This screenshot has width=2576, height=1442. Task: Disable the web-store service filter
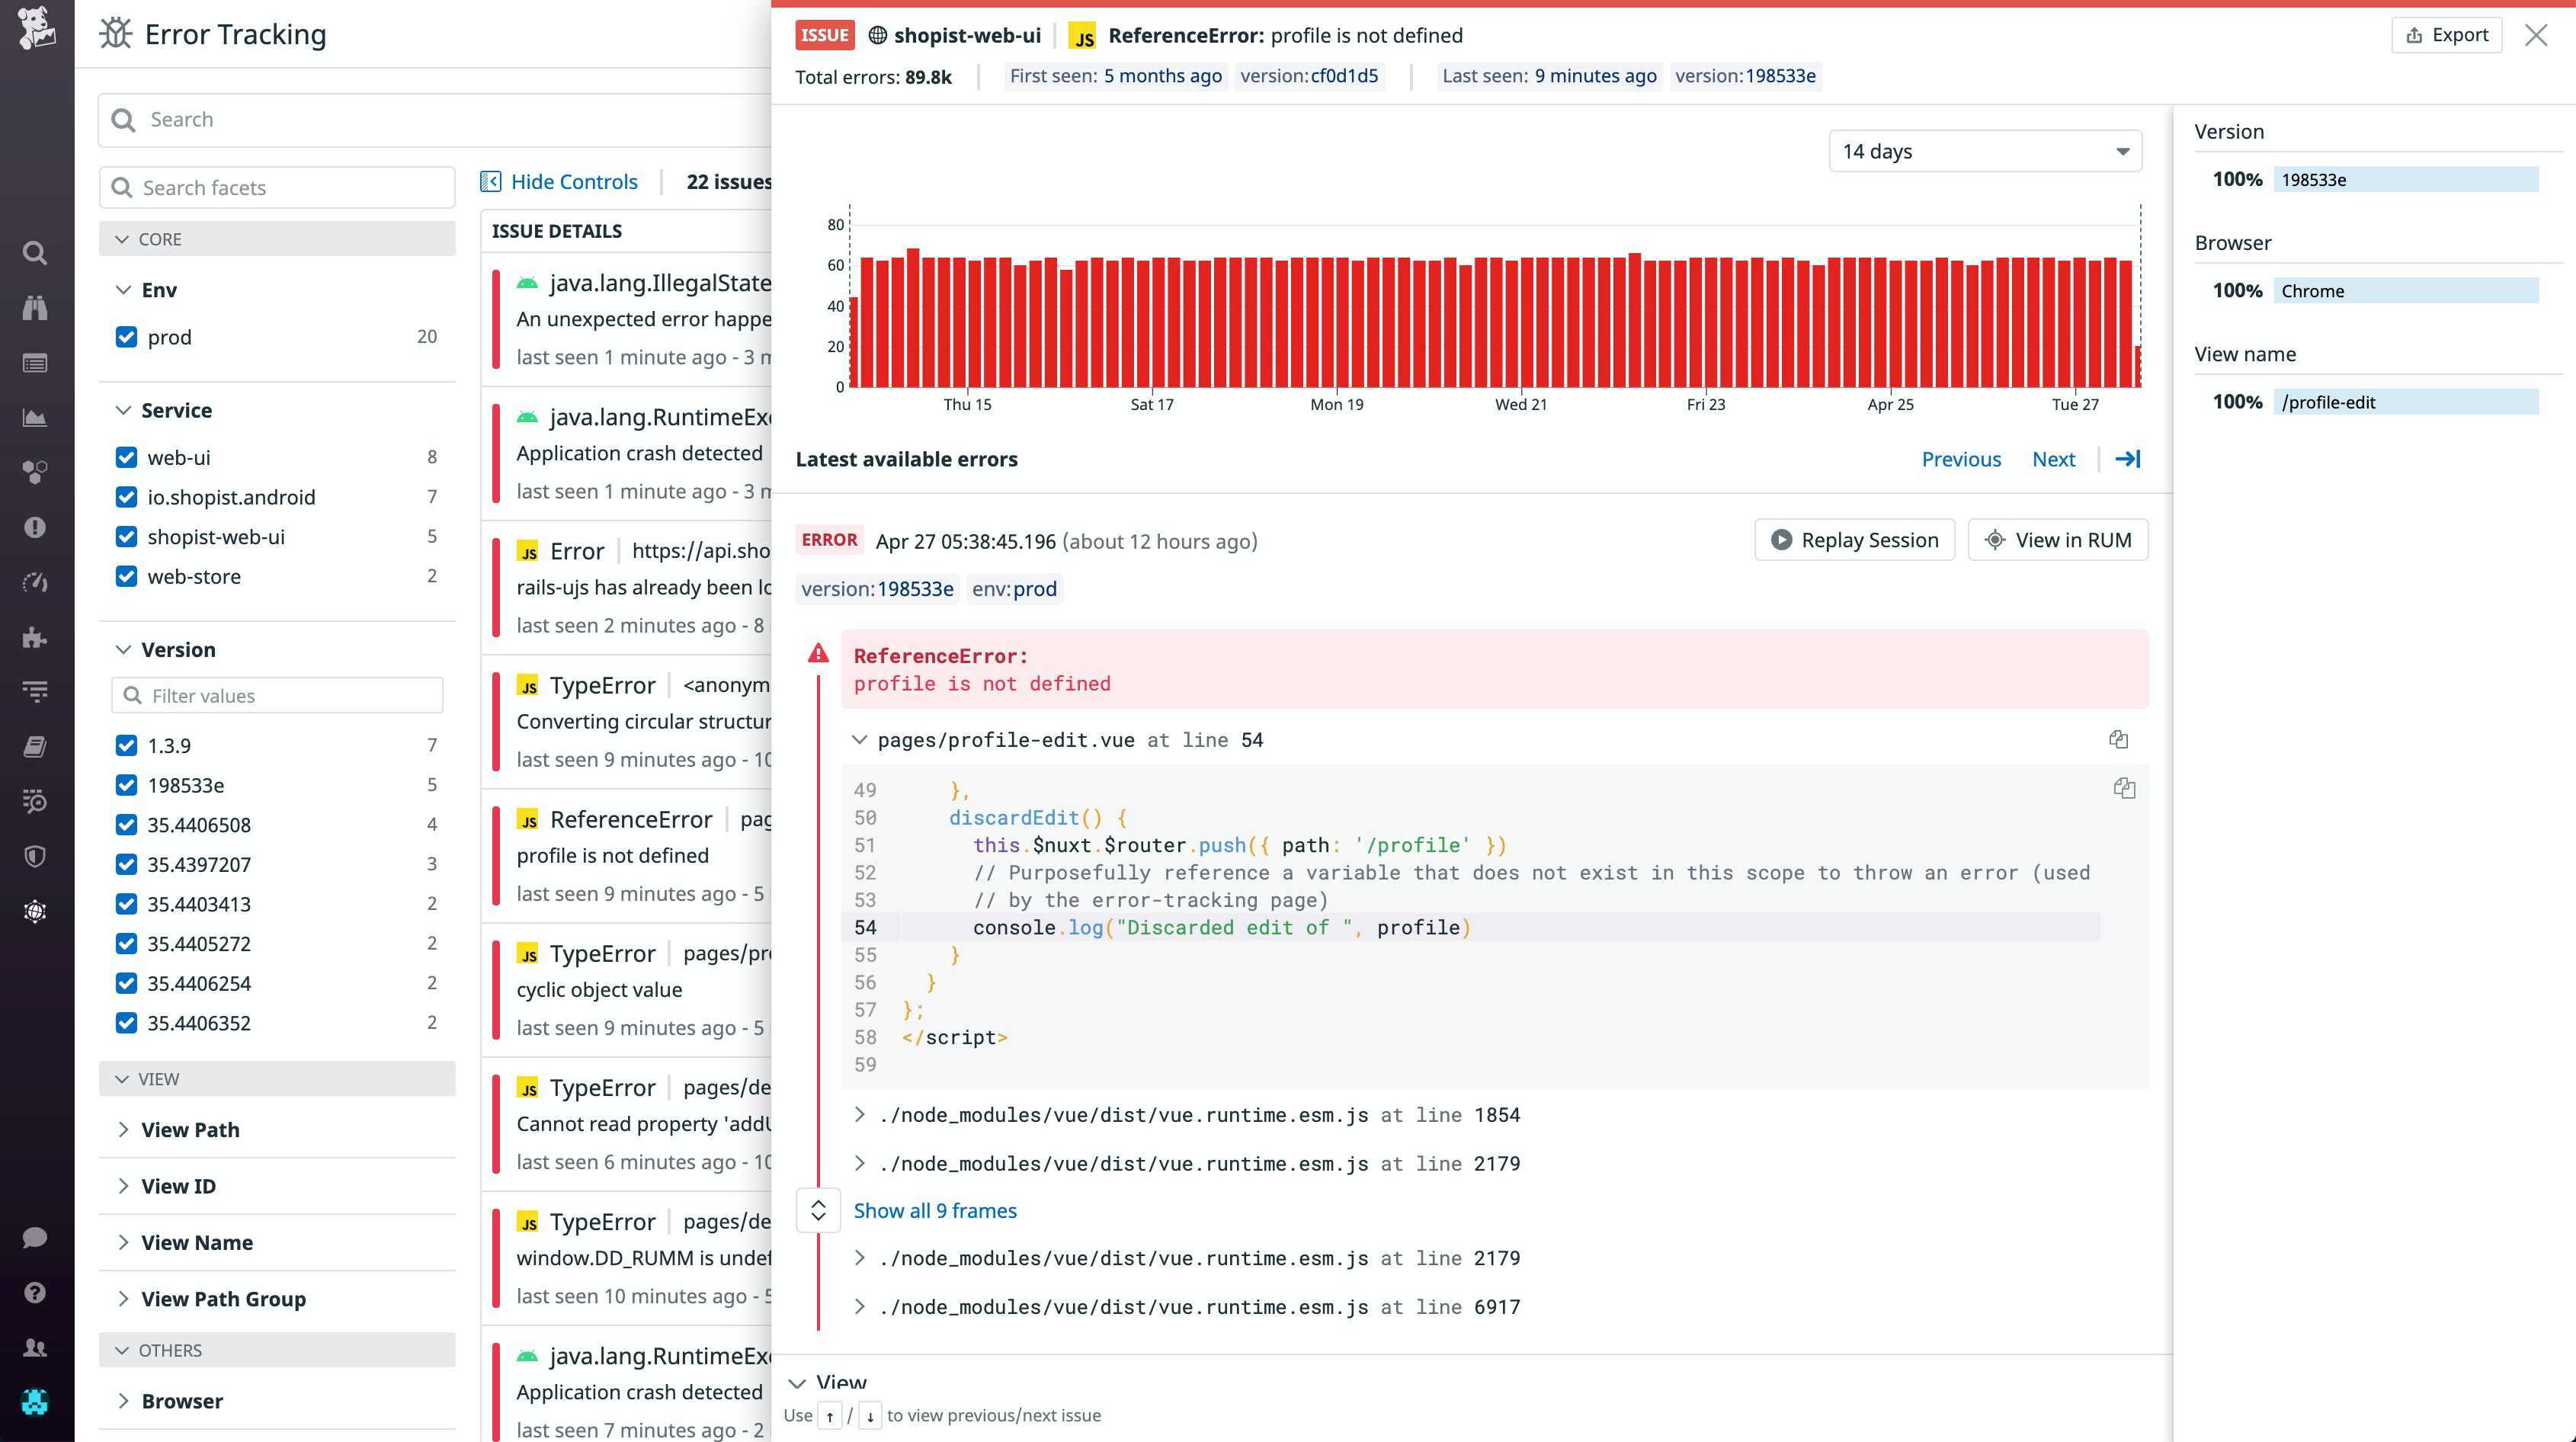point(126,576)
